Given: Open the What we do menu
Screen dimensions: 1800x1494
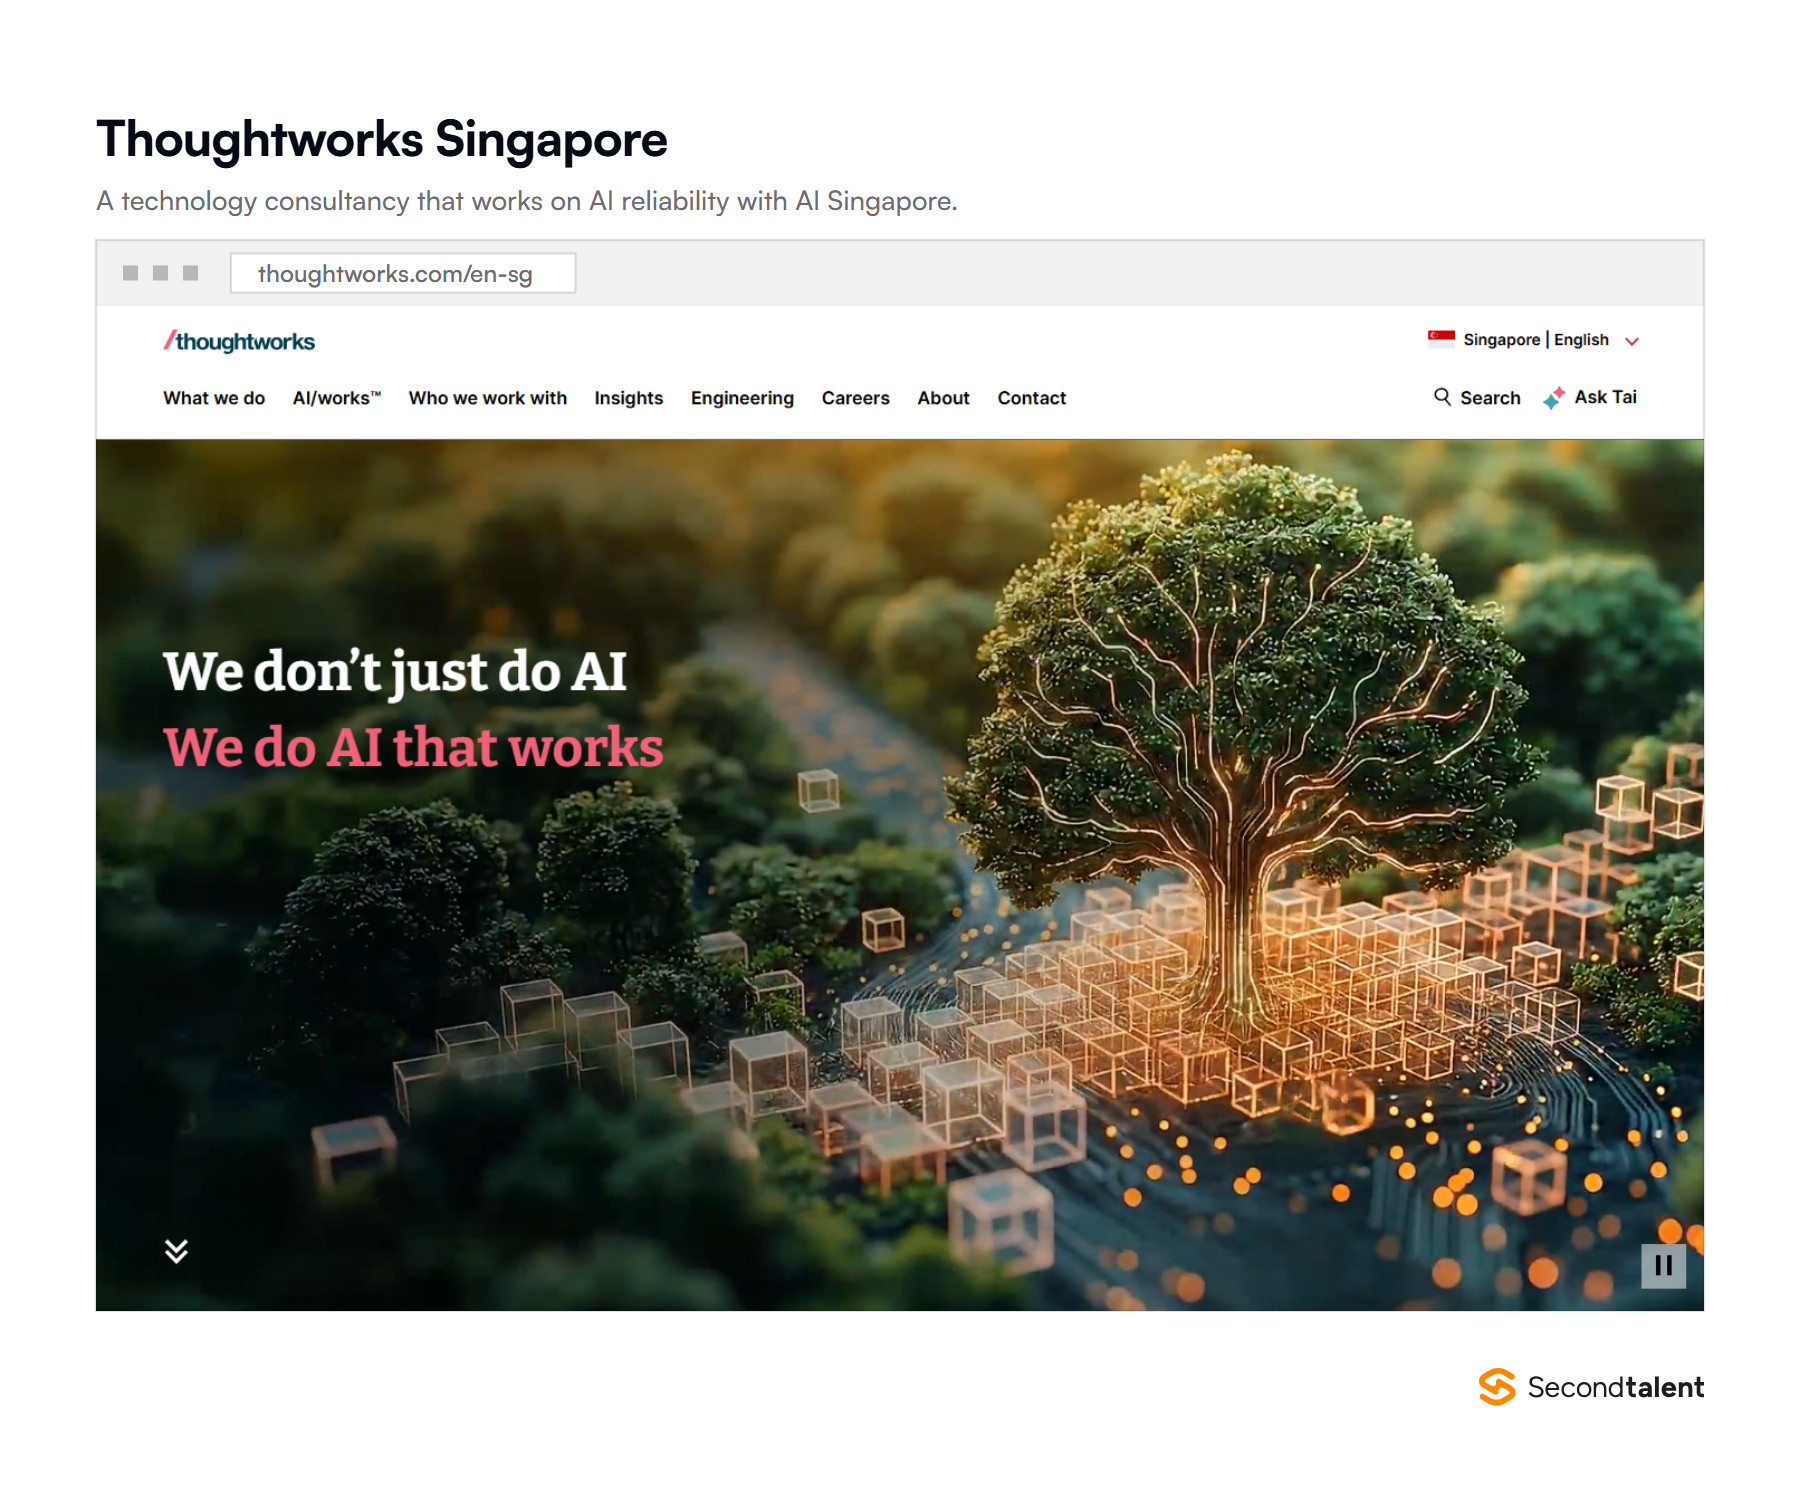Looking at the screenshot, I should (x=214, y=398).
